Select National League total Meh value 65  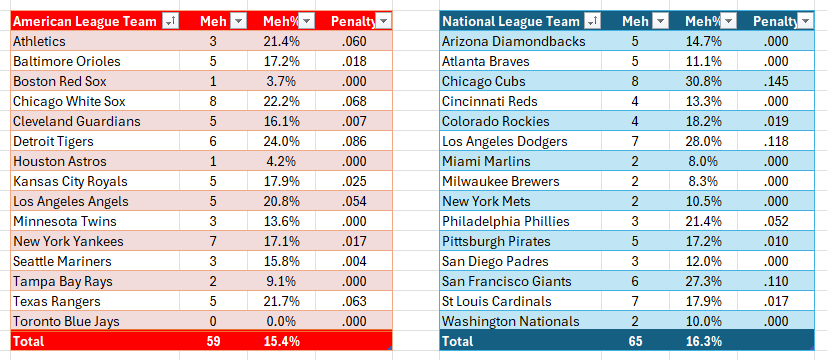pos(635,341)
